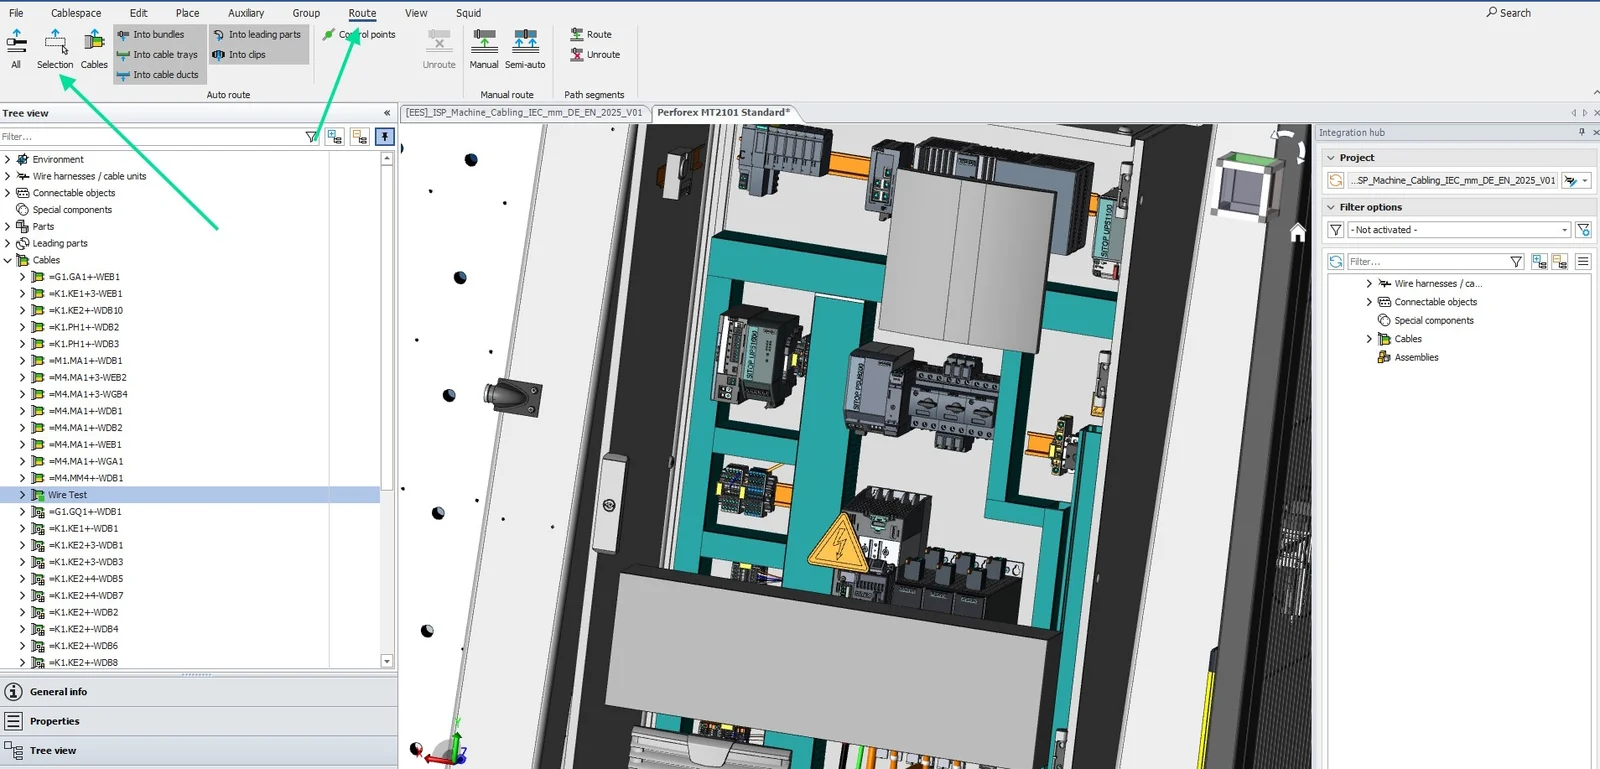Open the Cablespace ribbon tab
This screenshot has width=1600, height=769.
click(76, 13)
